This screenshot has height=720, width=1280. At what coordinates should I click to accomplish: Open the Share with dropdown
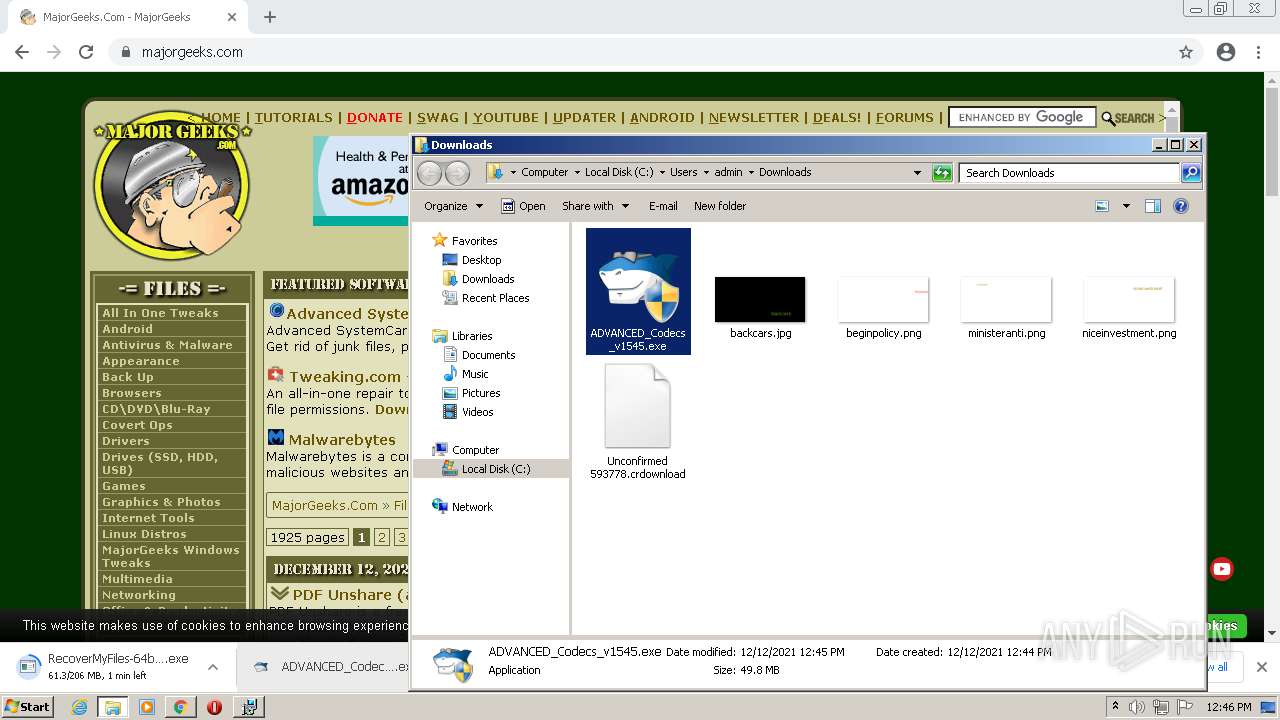[596, 206]
